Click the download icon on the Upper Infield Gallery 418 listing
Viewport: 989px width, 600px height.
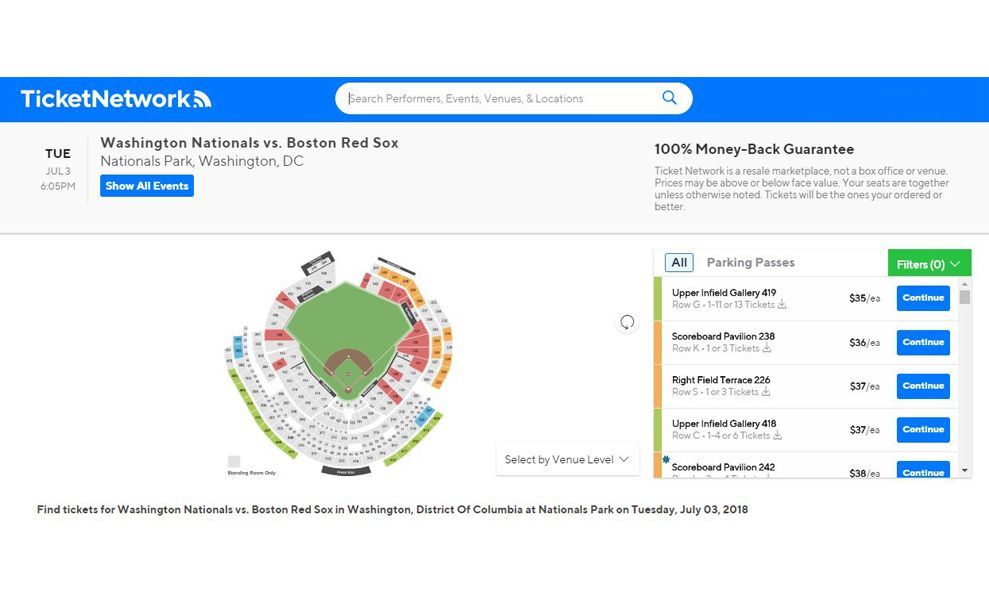(778, 435)
